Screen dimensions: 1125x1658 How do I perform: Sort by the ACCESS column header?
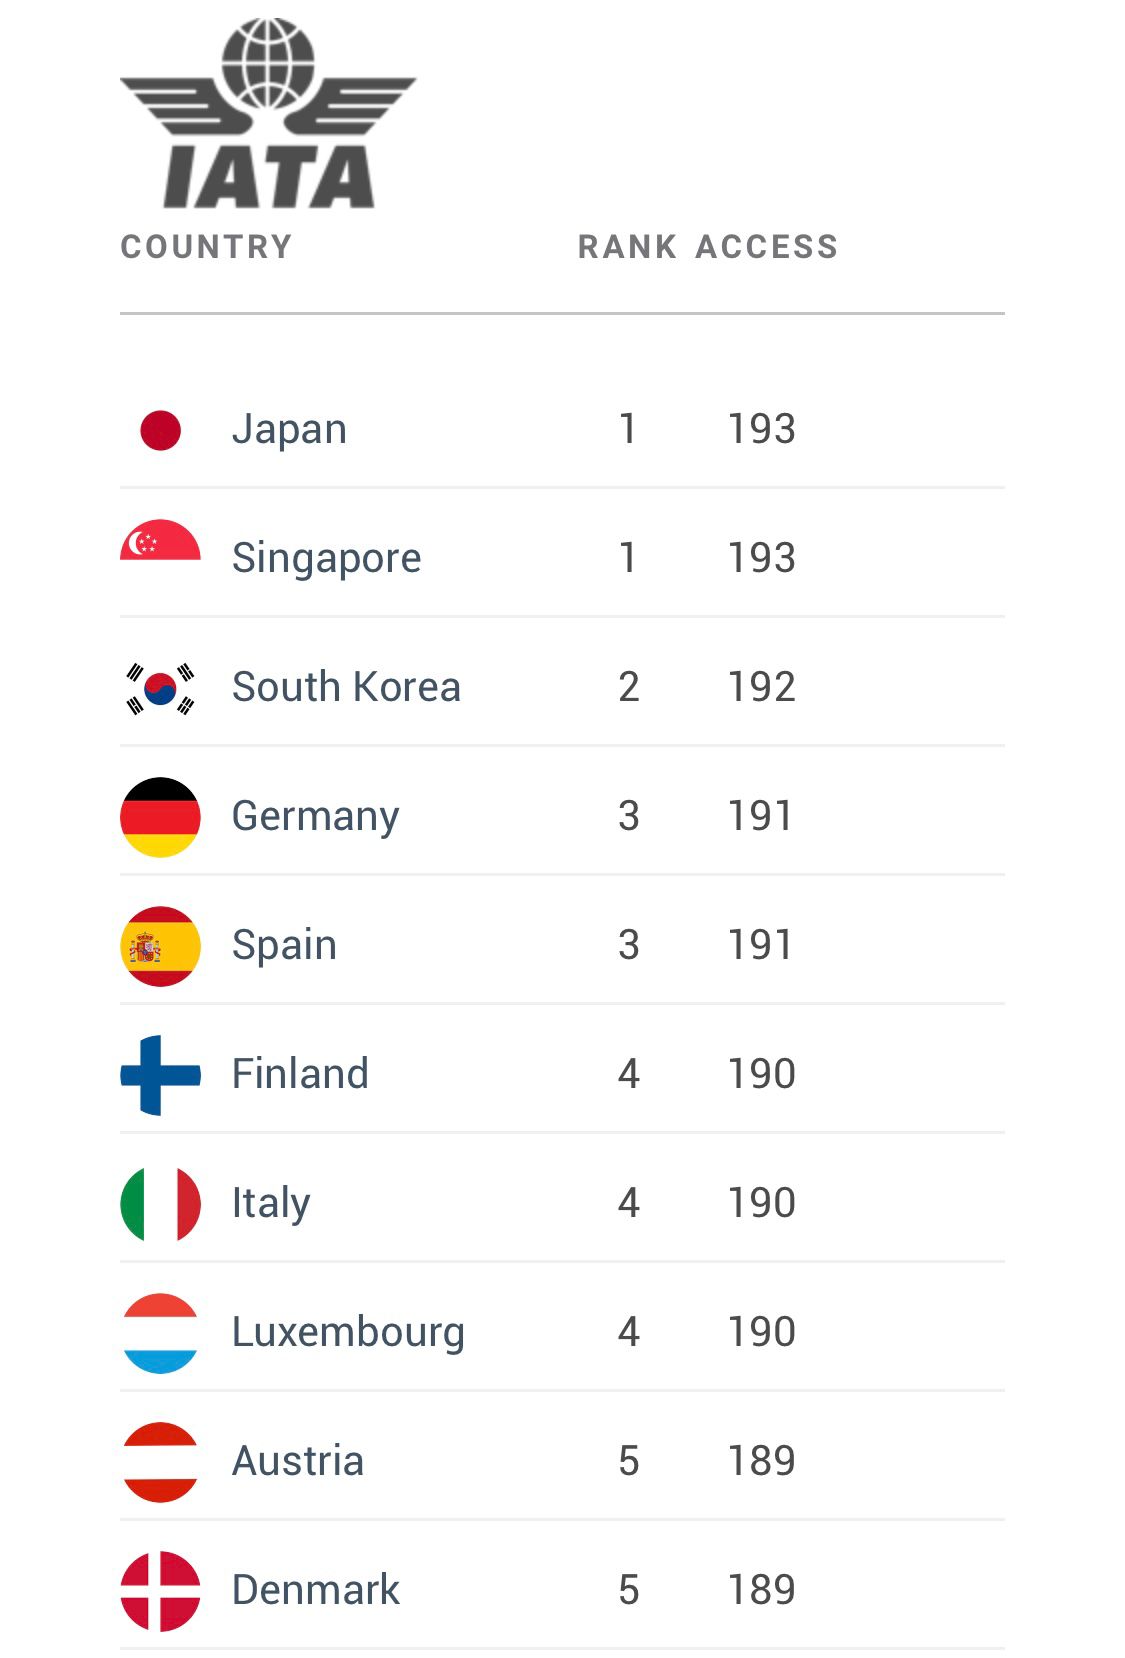tap(767, 247)
